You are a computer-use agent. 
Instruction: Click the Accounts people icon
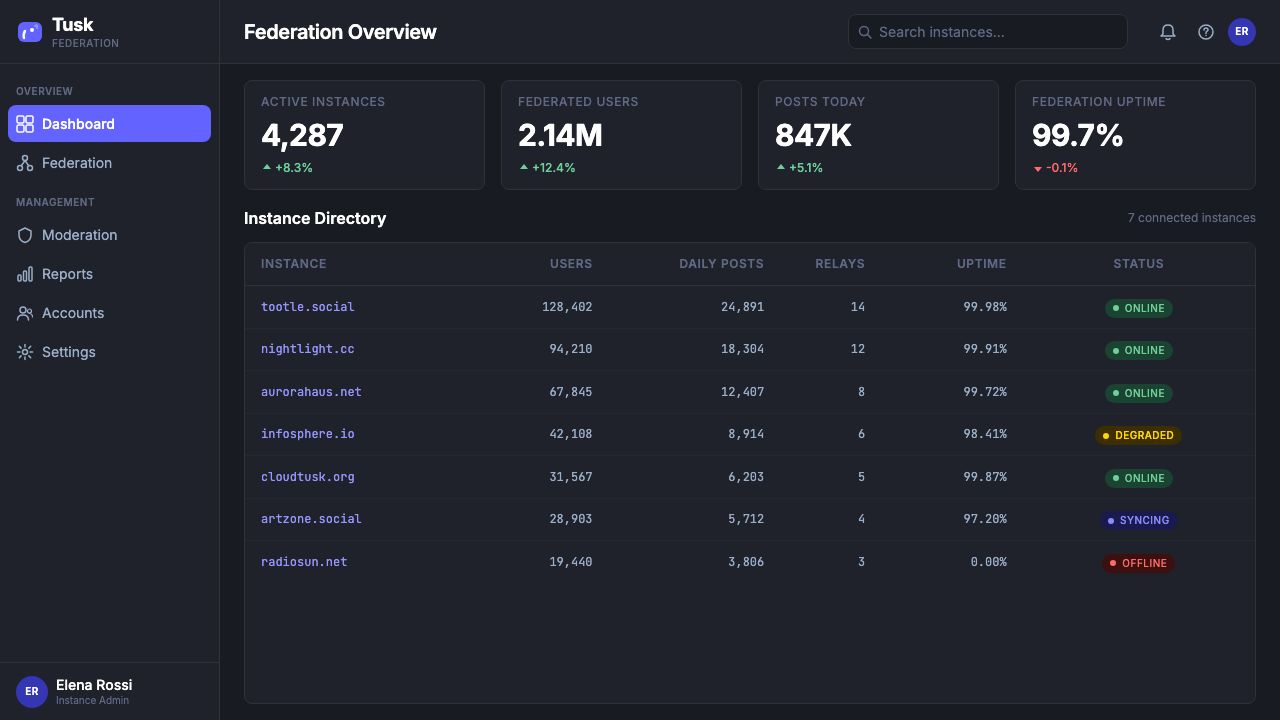point(25,313)
